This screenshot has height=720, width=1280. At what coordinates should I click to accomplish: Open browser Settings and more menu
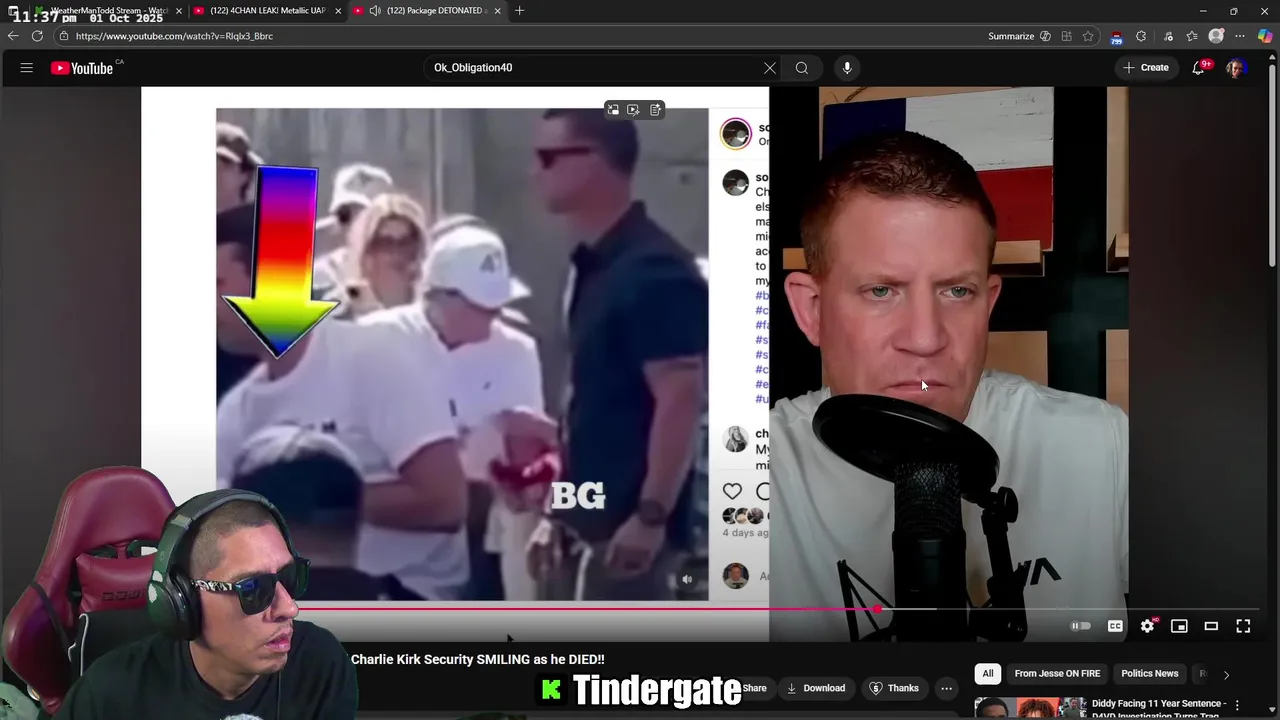click(x=1240, y=36)
